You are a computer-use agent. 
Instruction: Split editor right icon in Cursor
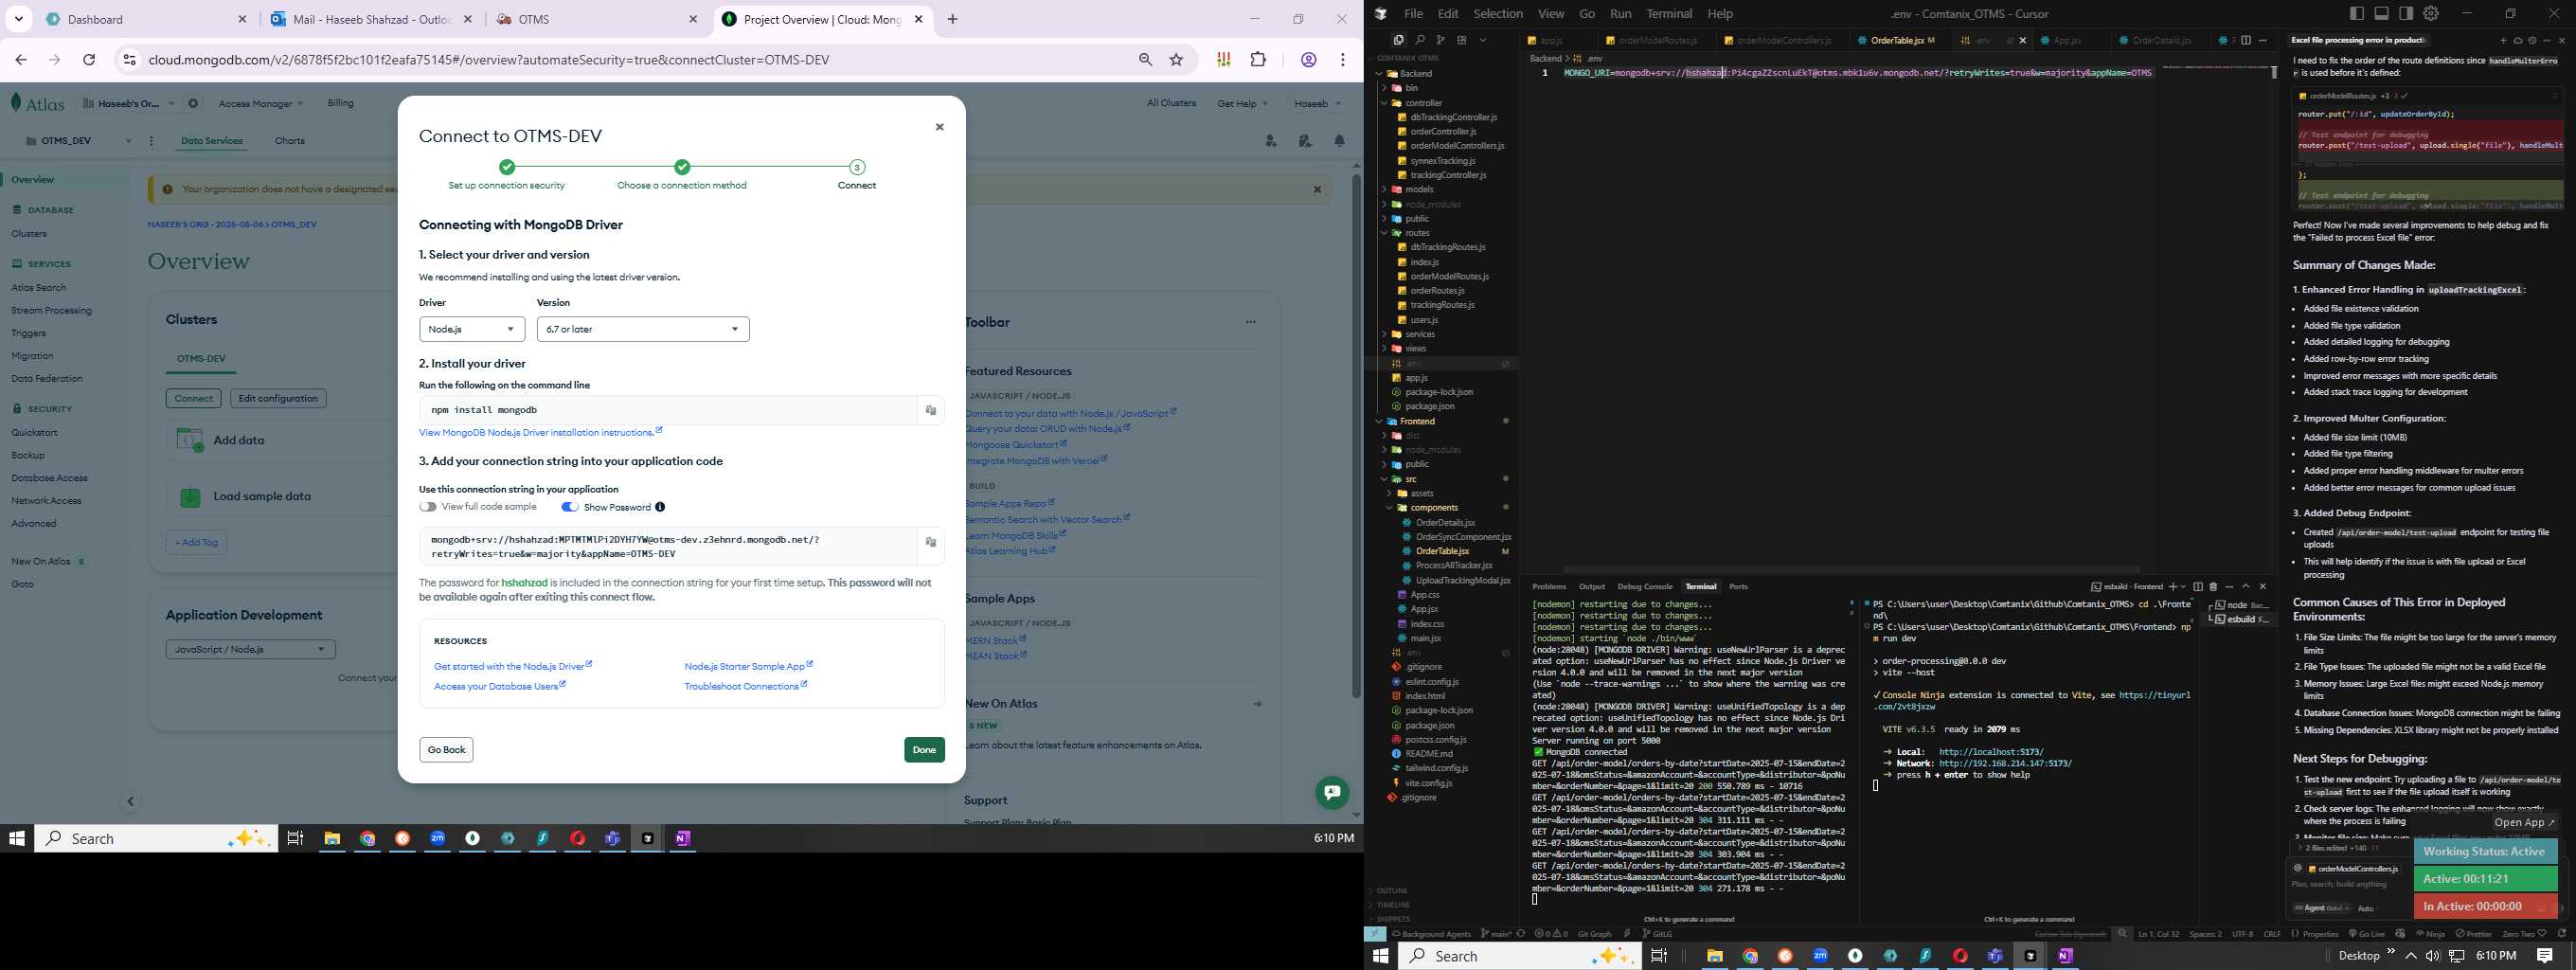point(2246,40)
